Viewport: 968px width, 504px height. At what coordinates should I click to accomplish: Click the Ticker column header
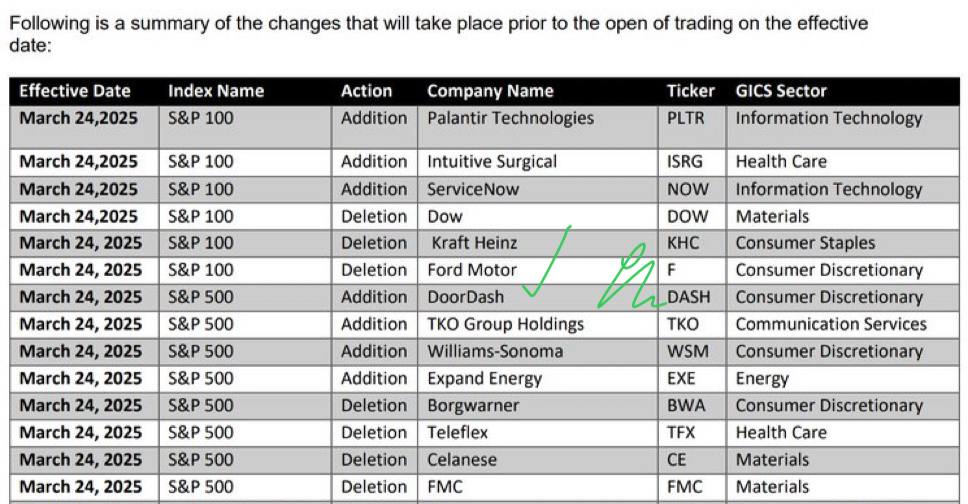click(690, 91)
